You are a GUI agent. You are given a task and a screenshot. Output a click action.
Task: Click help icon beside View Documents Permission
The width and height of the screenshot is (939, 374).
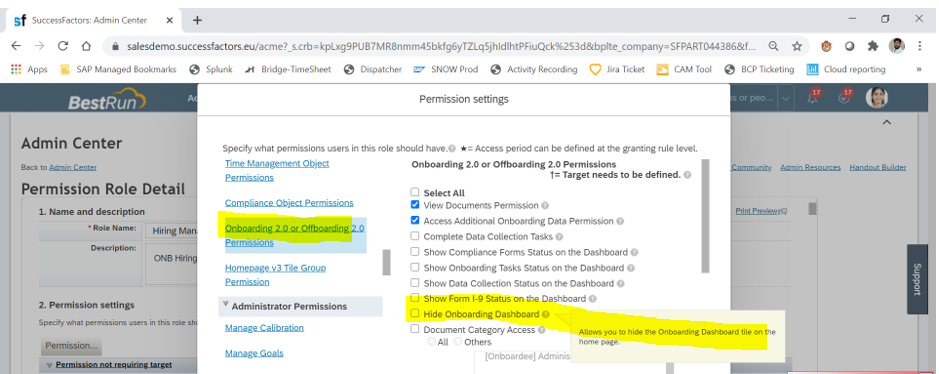click(545, 205)
